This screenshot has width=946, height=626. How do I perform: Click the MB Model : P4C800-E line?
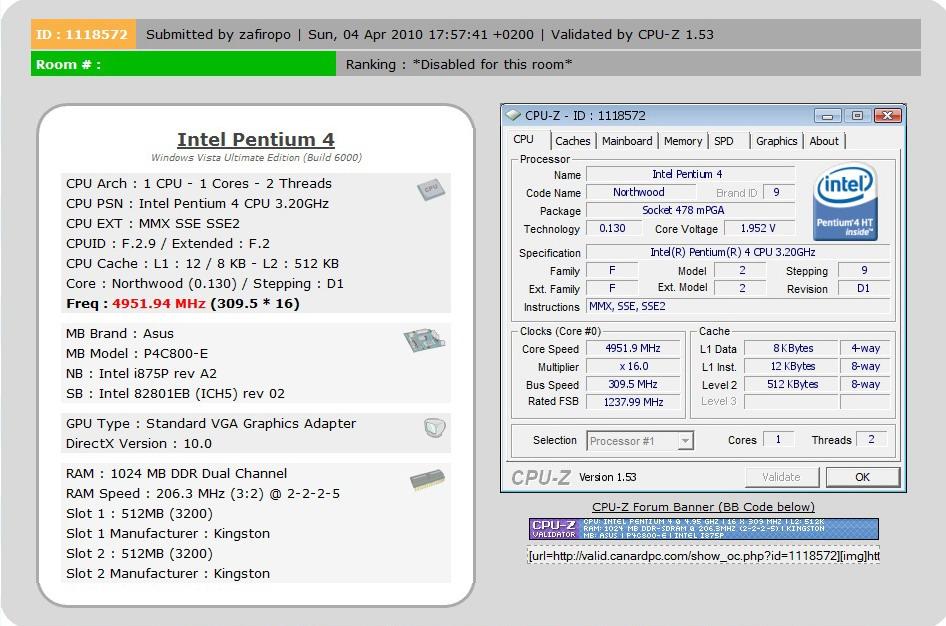137,353
